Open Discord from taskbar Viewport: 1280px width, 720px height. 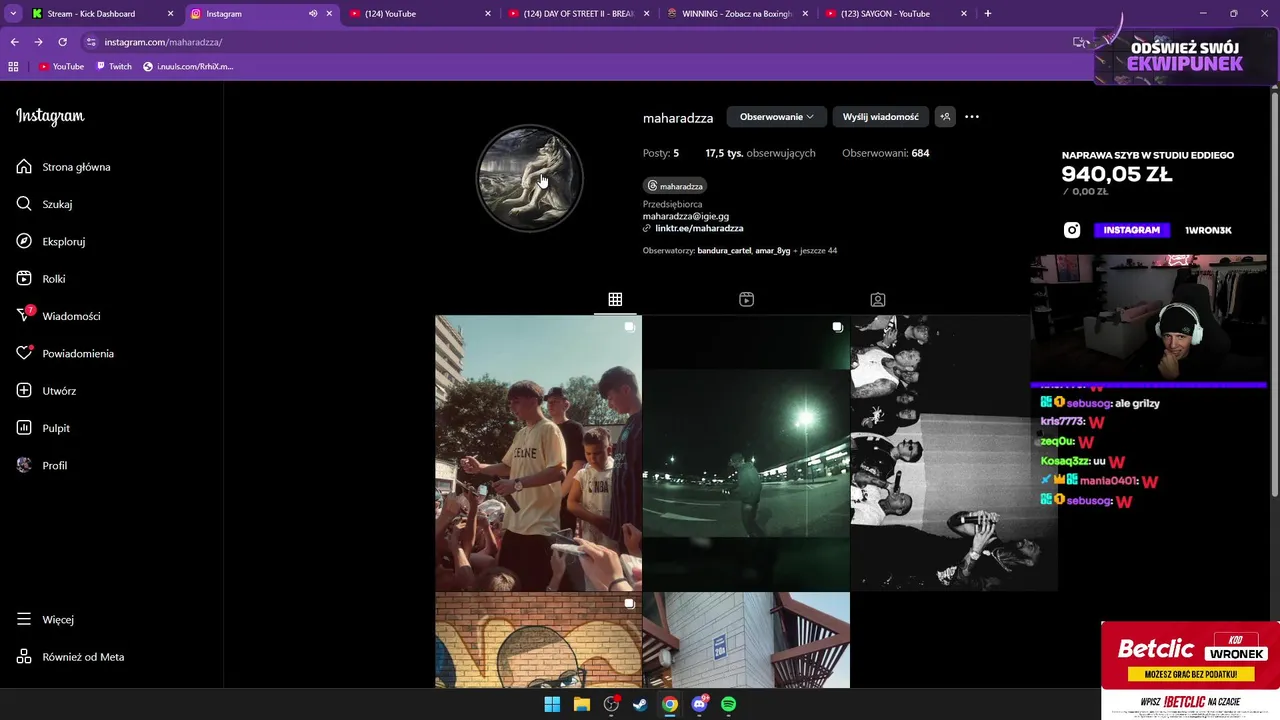[700, 704]
